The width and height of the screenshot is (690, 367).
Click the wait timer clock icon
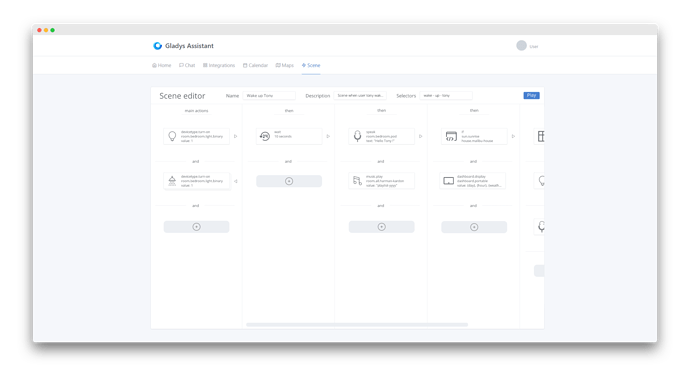pyautogui.click(x=264, y=136)
